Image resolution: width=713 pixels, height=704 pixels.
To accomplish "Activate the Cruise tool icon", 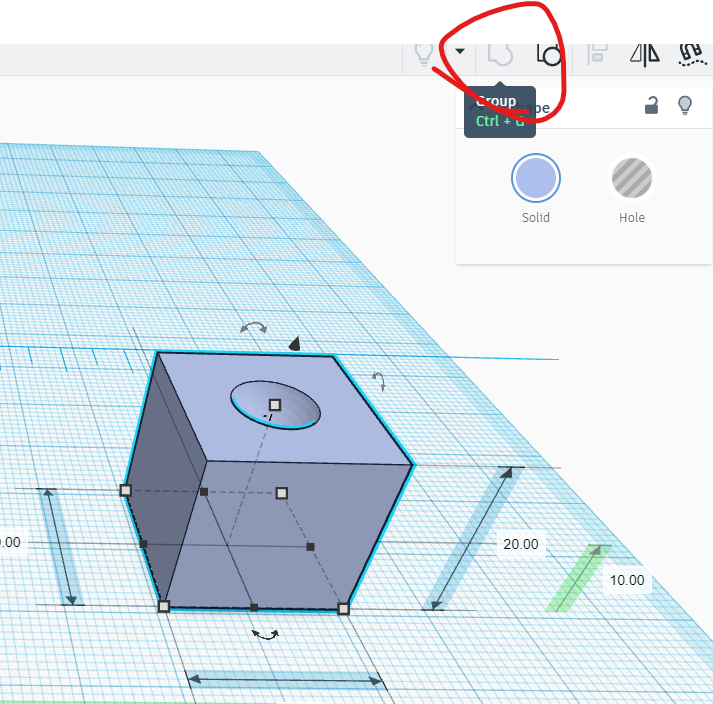I will point(692,55).
